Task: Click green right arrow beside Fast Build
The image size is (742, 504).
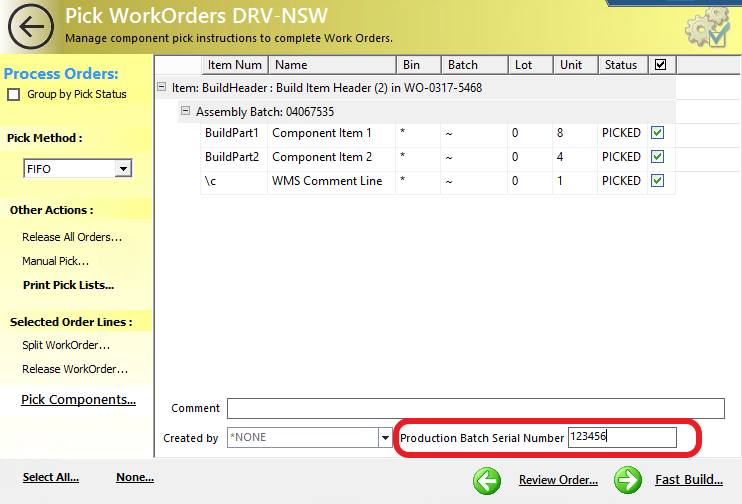Action: click(x=627, y=480)
